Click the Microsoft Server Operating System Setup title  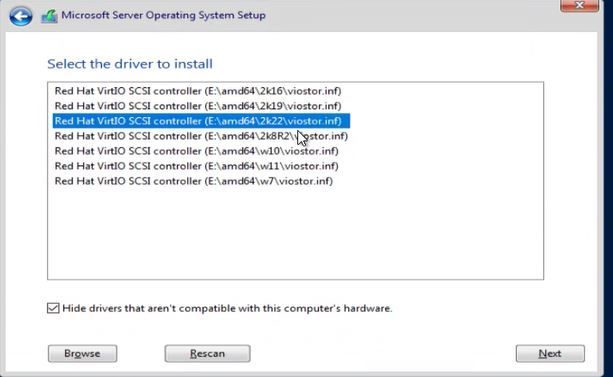click(x=163, y=15)
